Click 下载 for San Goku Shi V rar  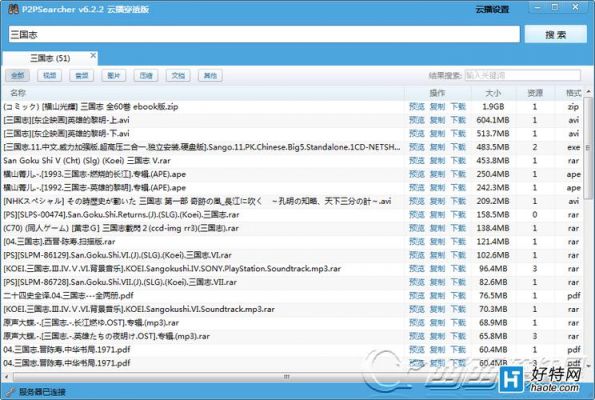[x=458, y=161]
